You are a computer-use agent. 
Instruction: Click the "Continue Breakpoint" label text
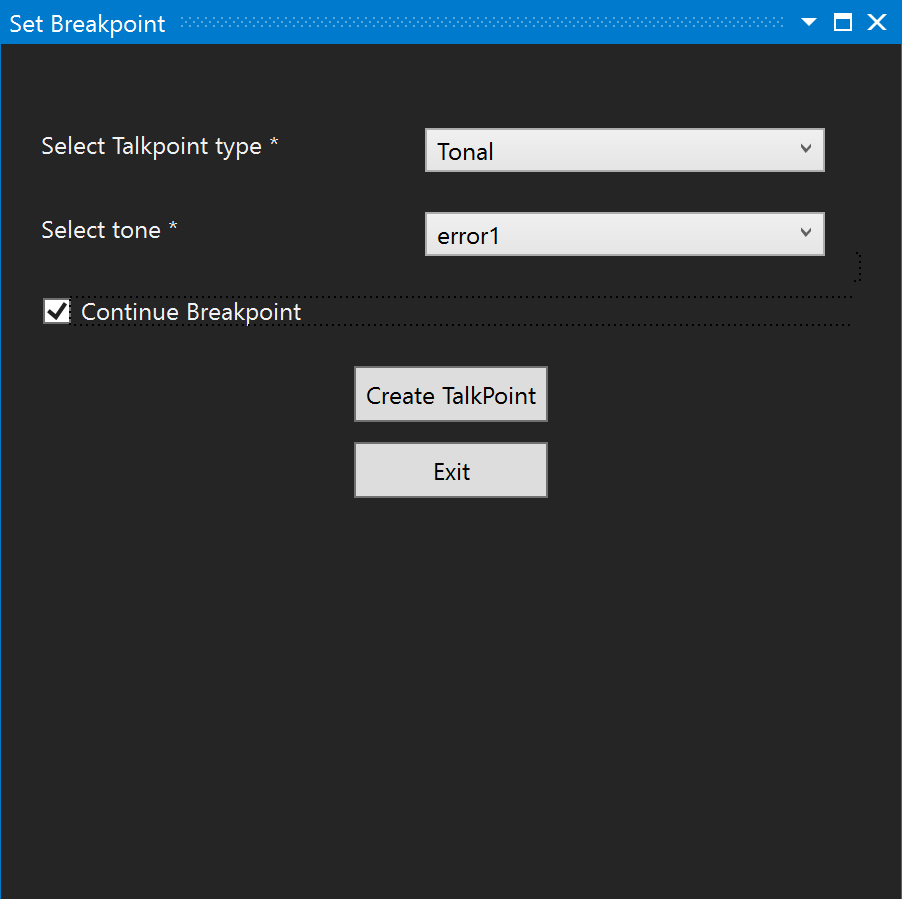coord(191,312)
